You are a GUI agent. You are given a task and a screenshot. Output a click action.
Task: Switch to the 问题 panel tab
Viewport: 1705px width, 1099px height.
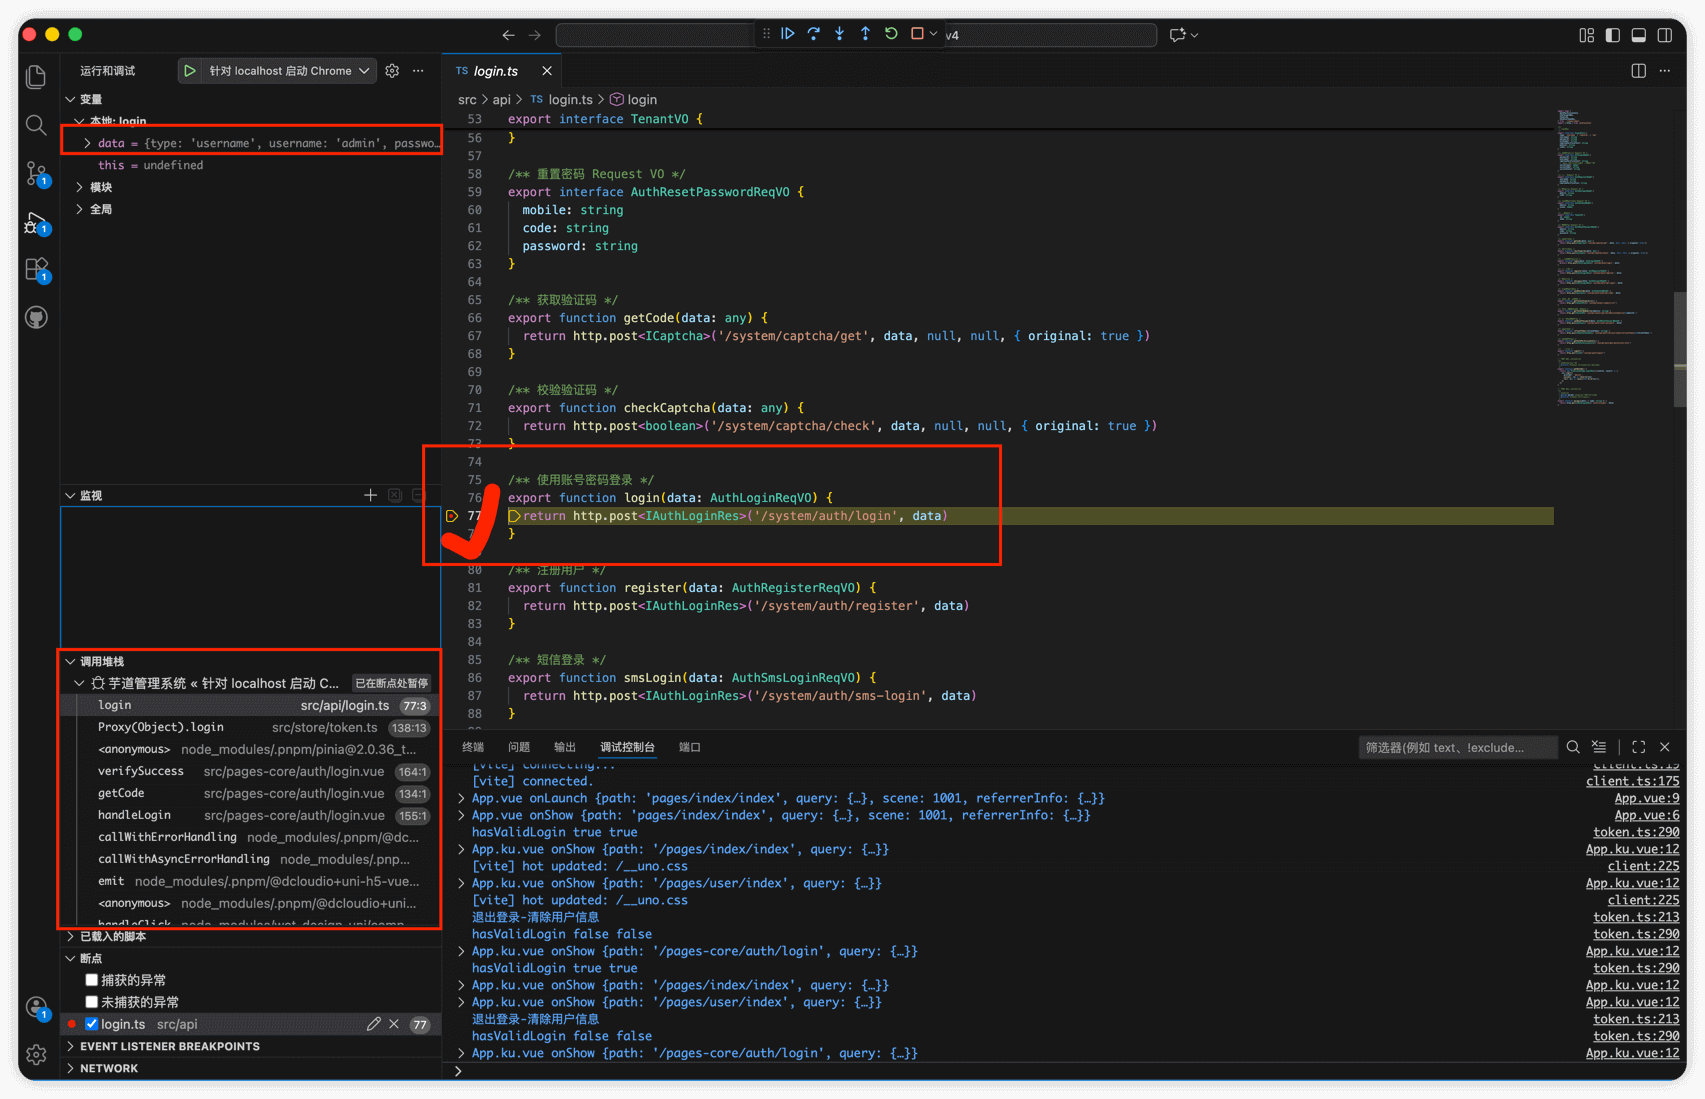[519, 747]
